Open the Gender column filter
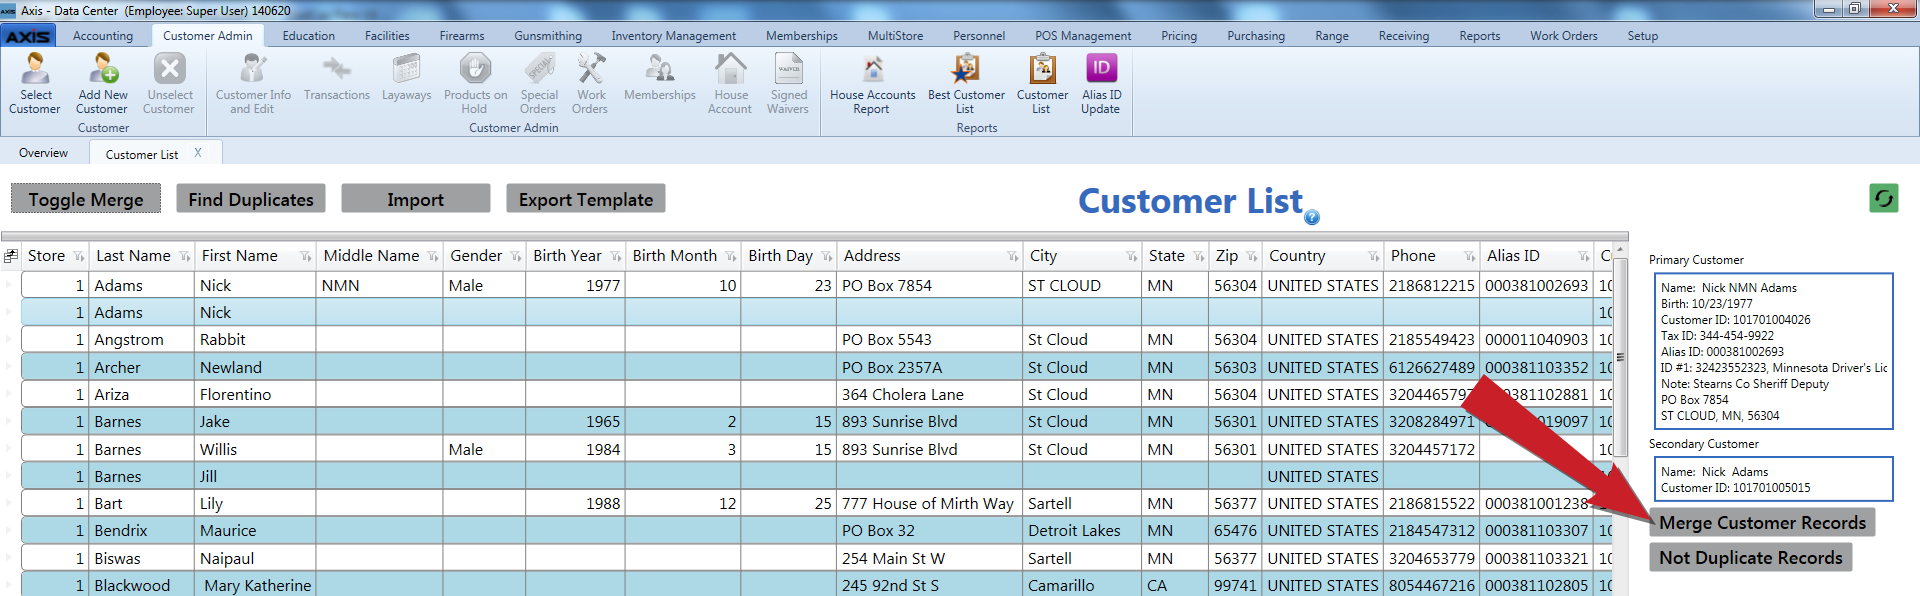1920x596 pixels. 516,257
